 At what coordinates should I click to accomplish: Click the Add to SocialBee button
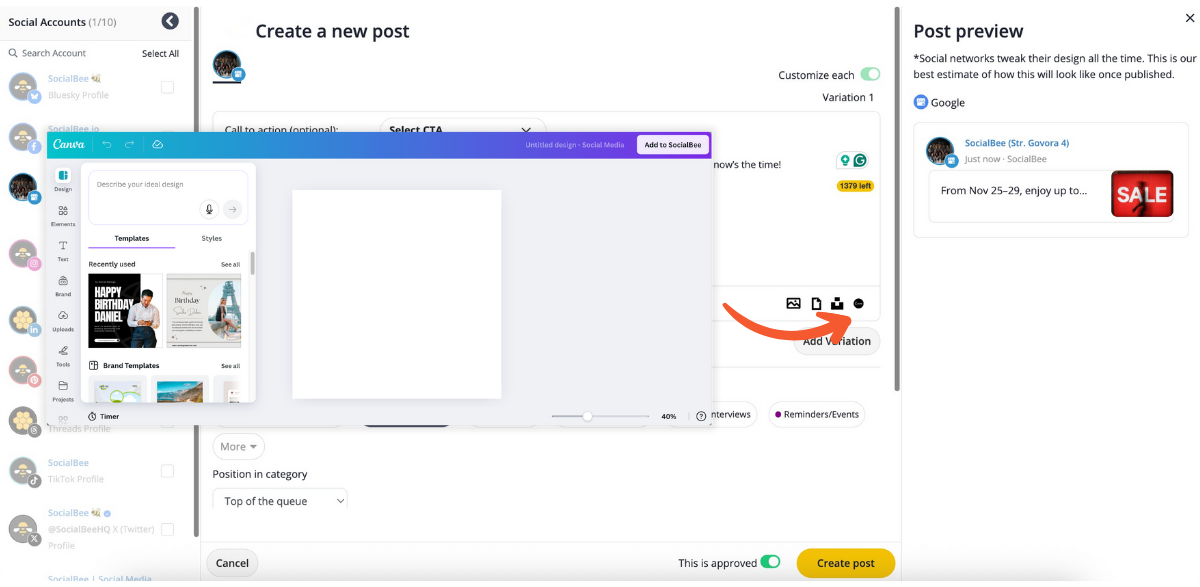tap(672, 145)
